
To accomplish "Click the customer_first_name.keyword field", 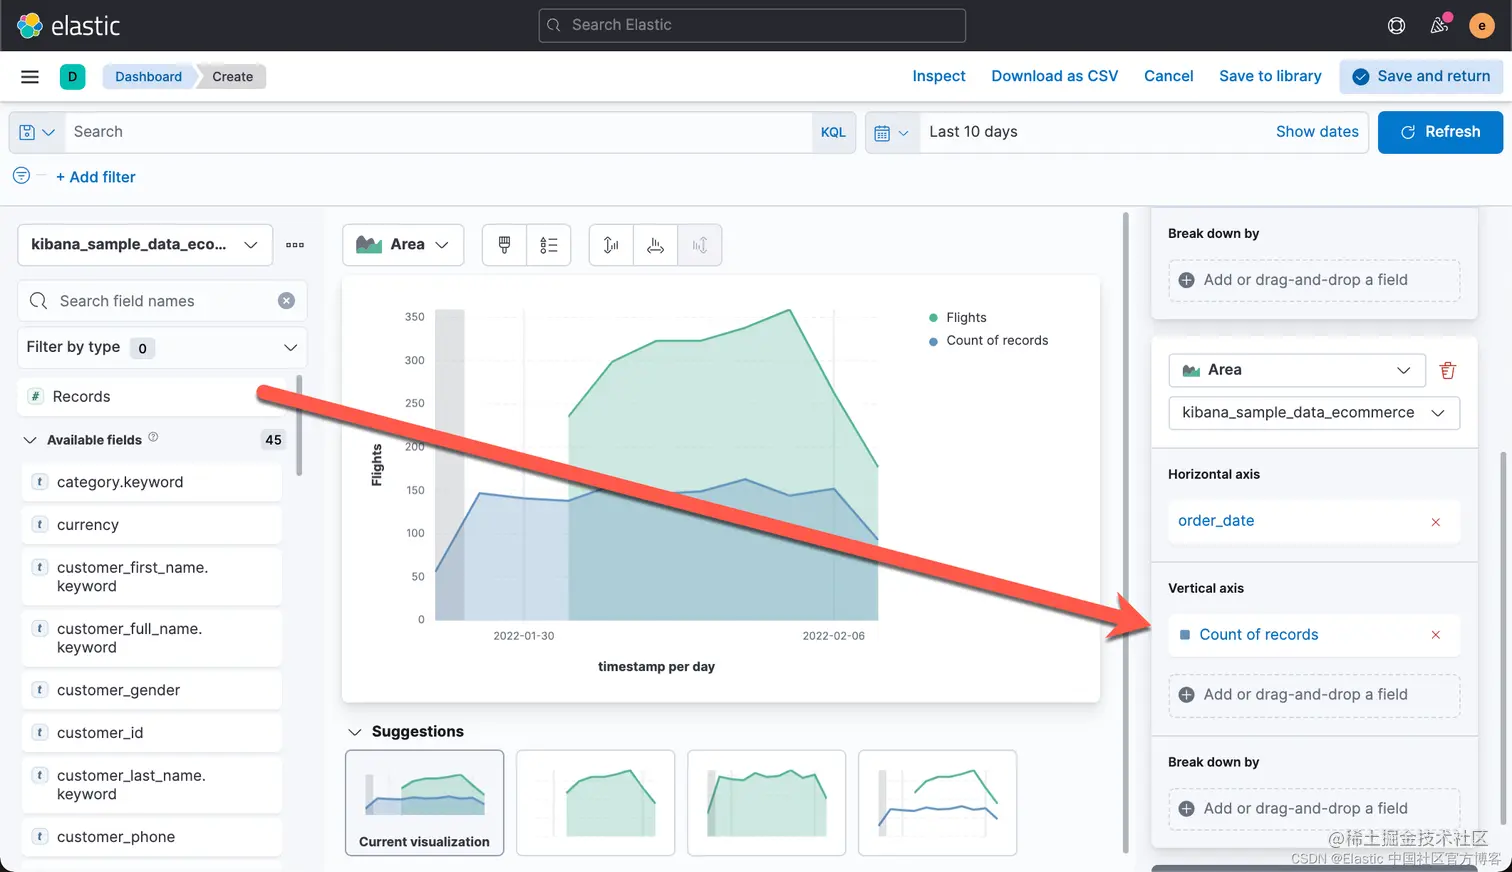I will coord(151,577).
